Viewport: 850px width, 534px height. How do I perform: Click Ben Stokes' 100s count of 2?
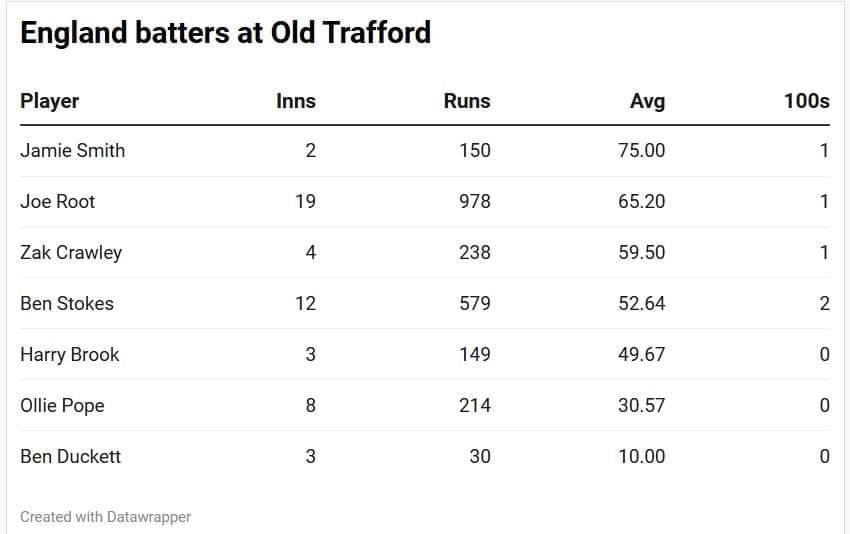click(824, 303)
